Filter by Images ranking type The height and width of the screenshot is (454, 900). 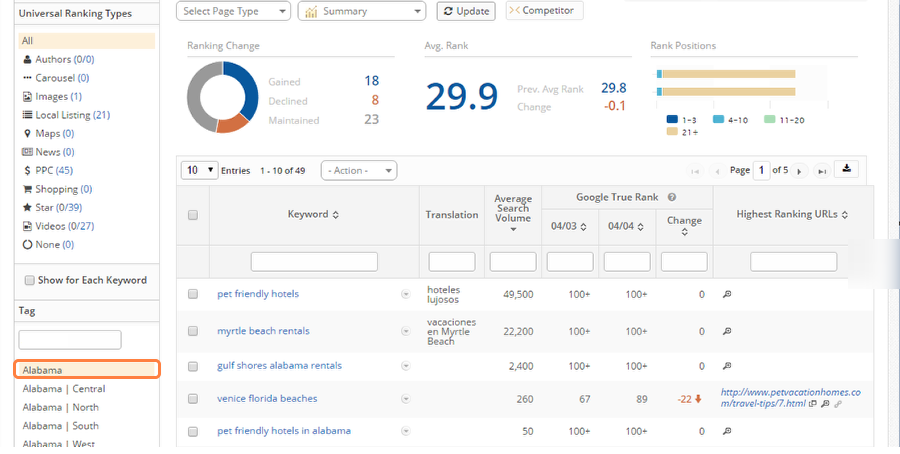point(52,96)
